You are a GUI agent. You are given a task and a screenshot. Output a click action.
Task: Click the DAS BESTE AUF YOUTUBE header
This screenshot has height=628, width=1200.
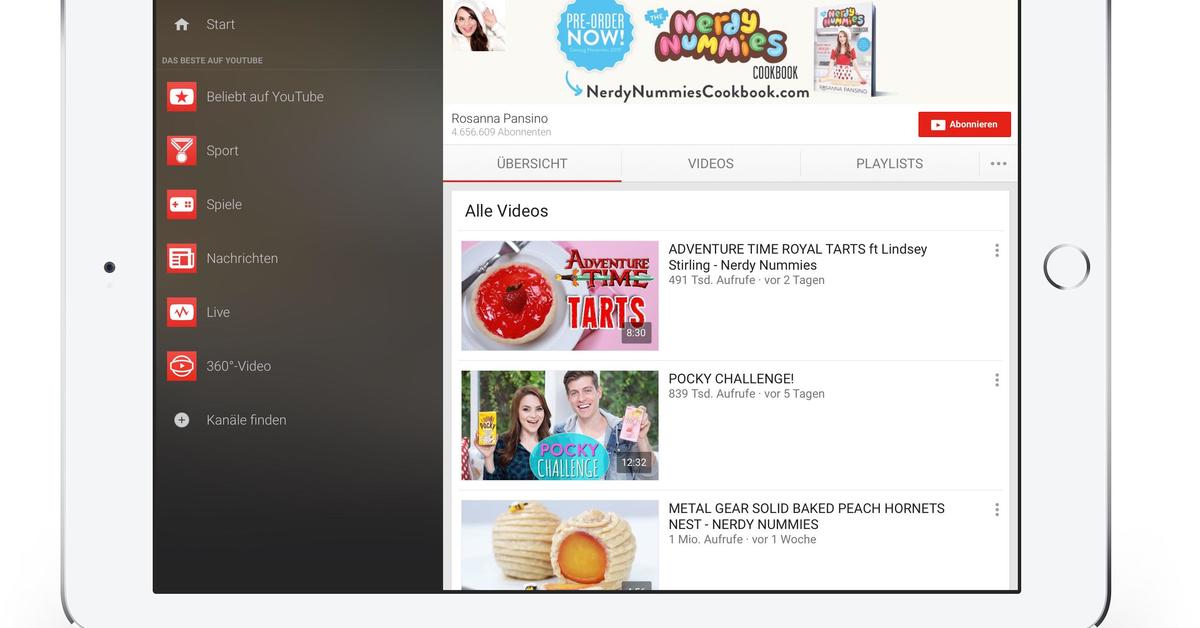point(212,61)
